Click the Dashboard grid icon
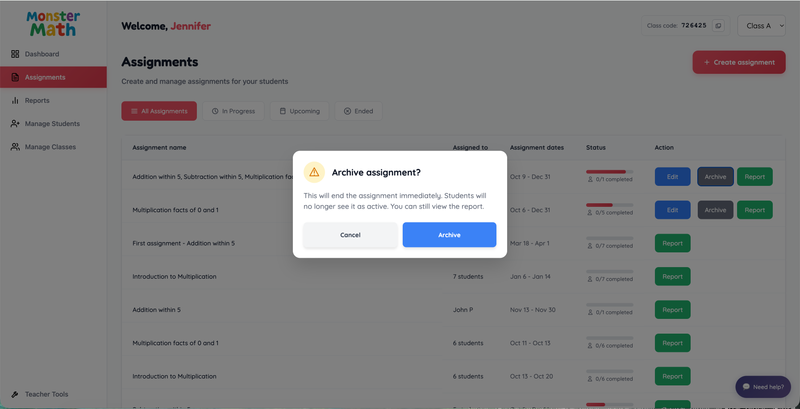 pyautogui.click(x=15, y=54)
